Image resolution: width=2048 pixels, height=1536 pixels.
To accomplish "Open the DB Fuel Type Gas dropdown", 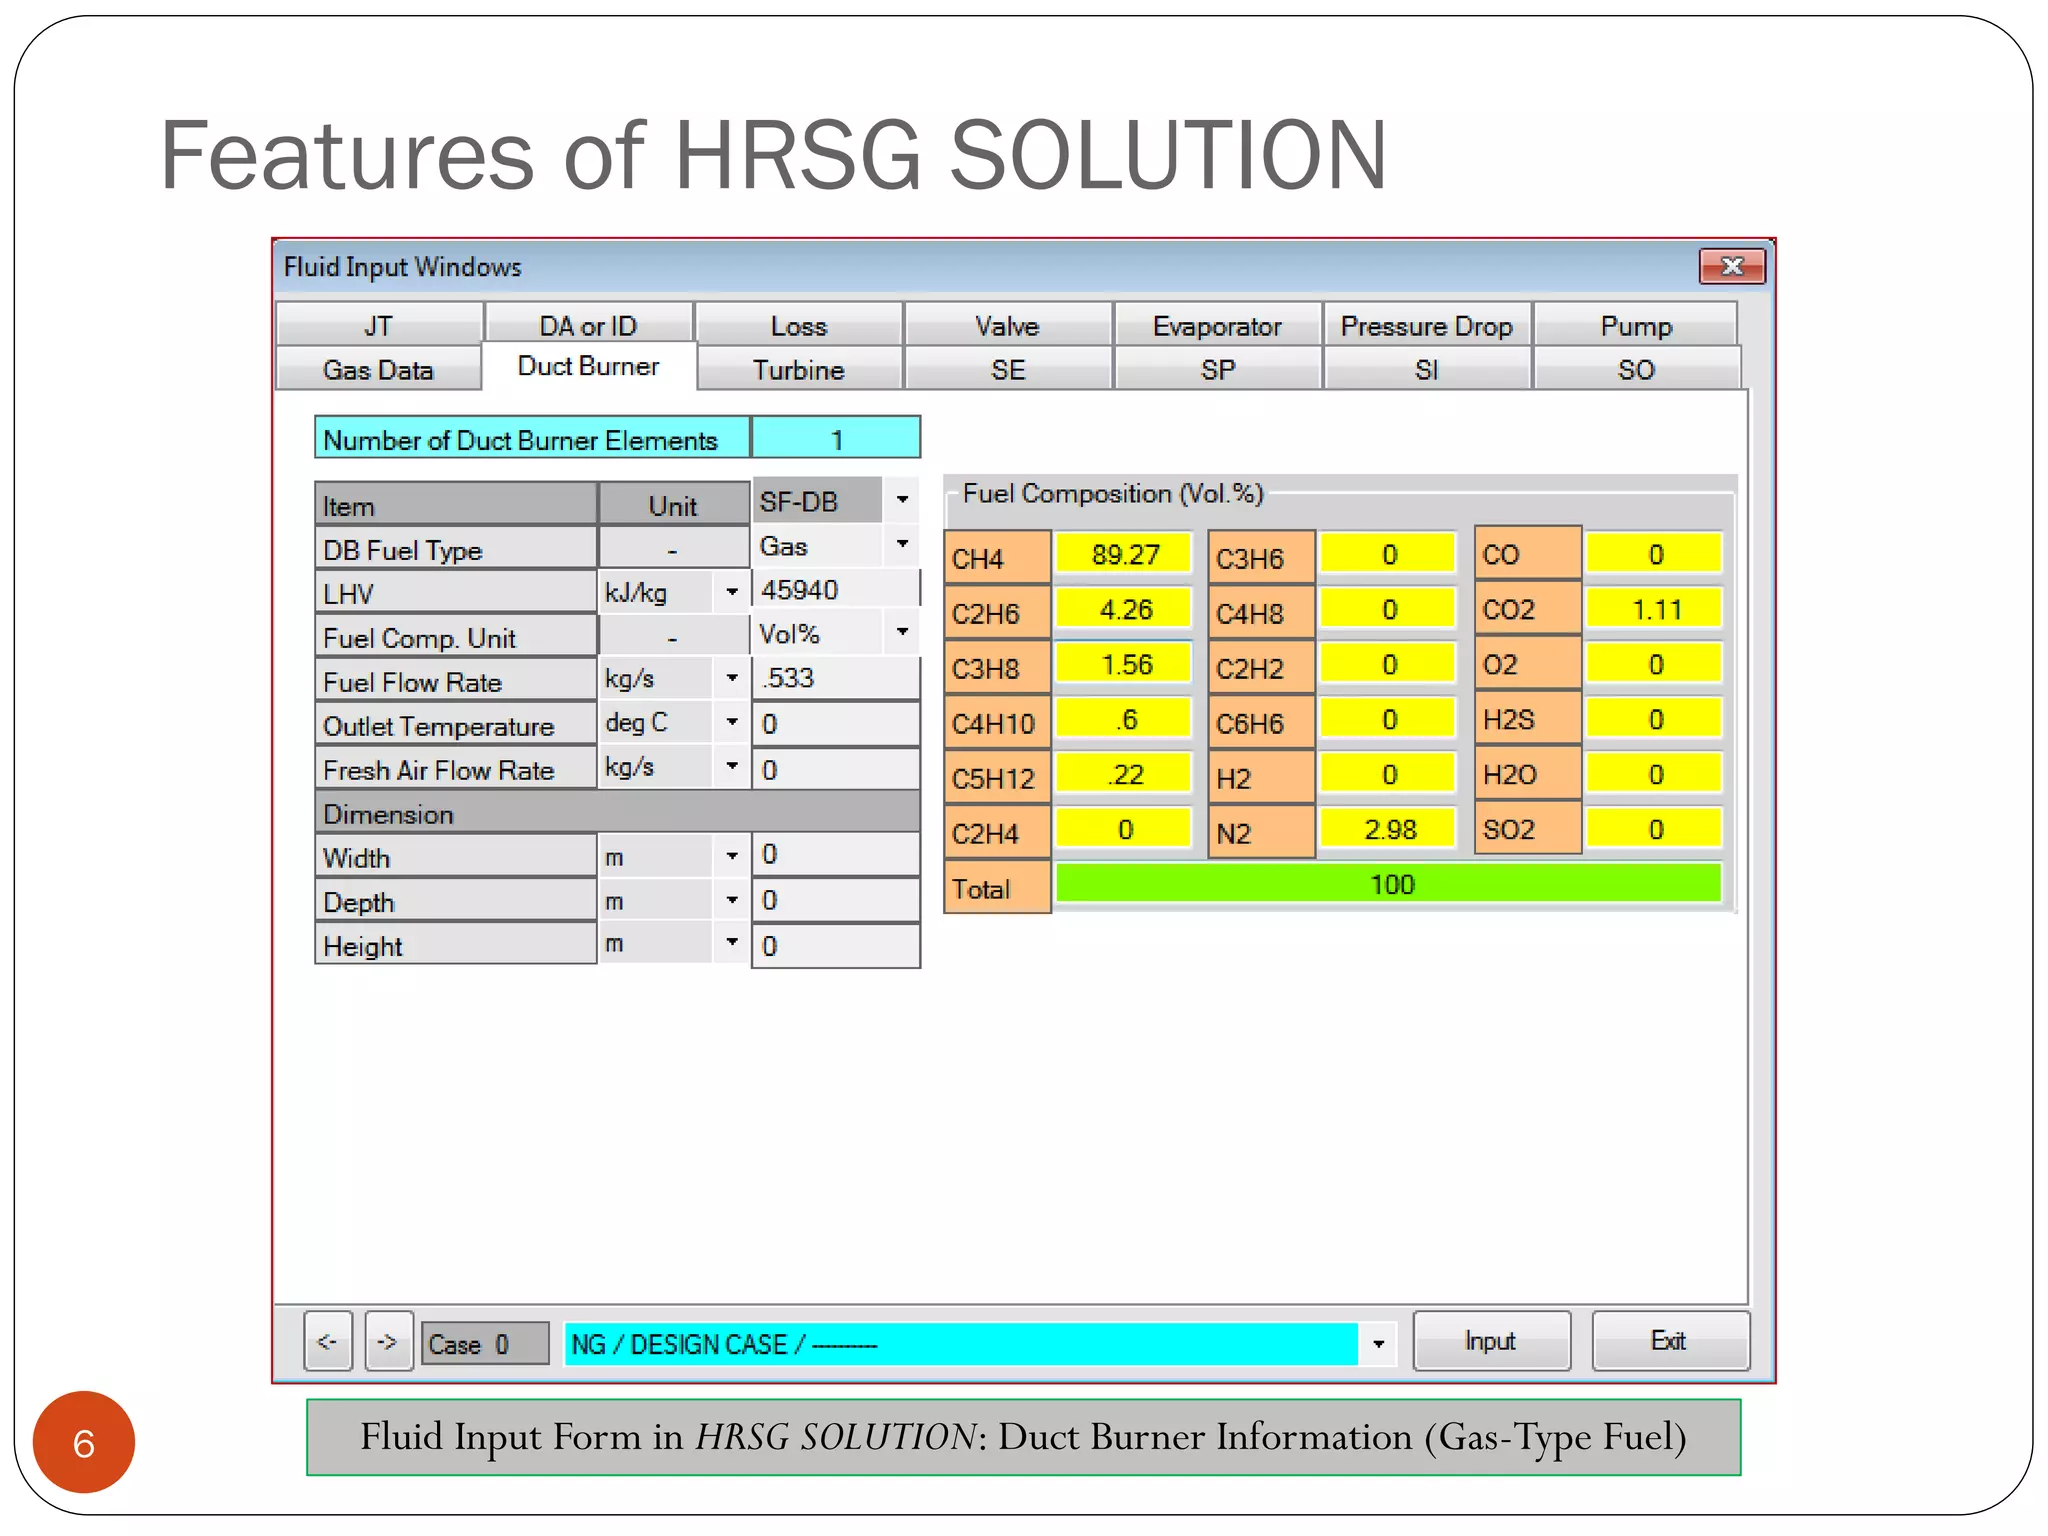I will tap(902, 544).
